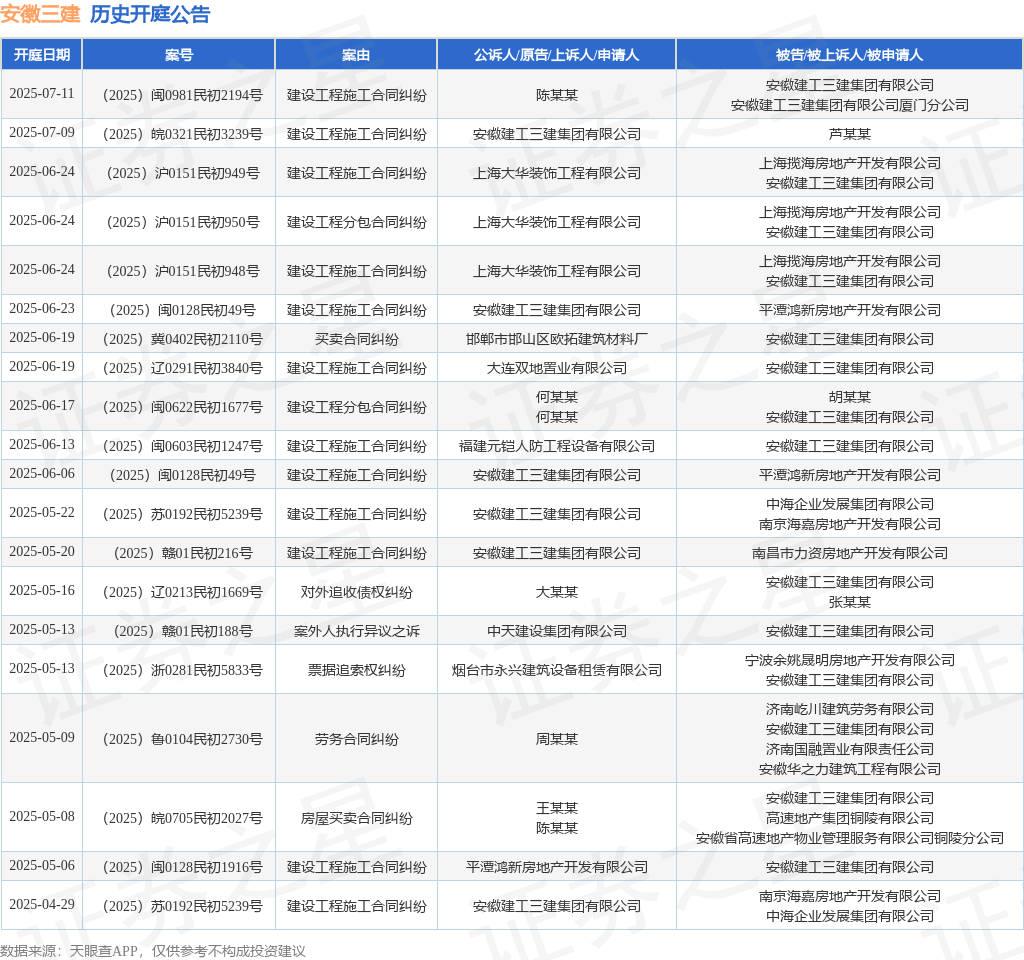Click defendant '安徽建工三建集团有限公司厦门分公司'
1024x960 pixels.
(x=850, y=105)
